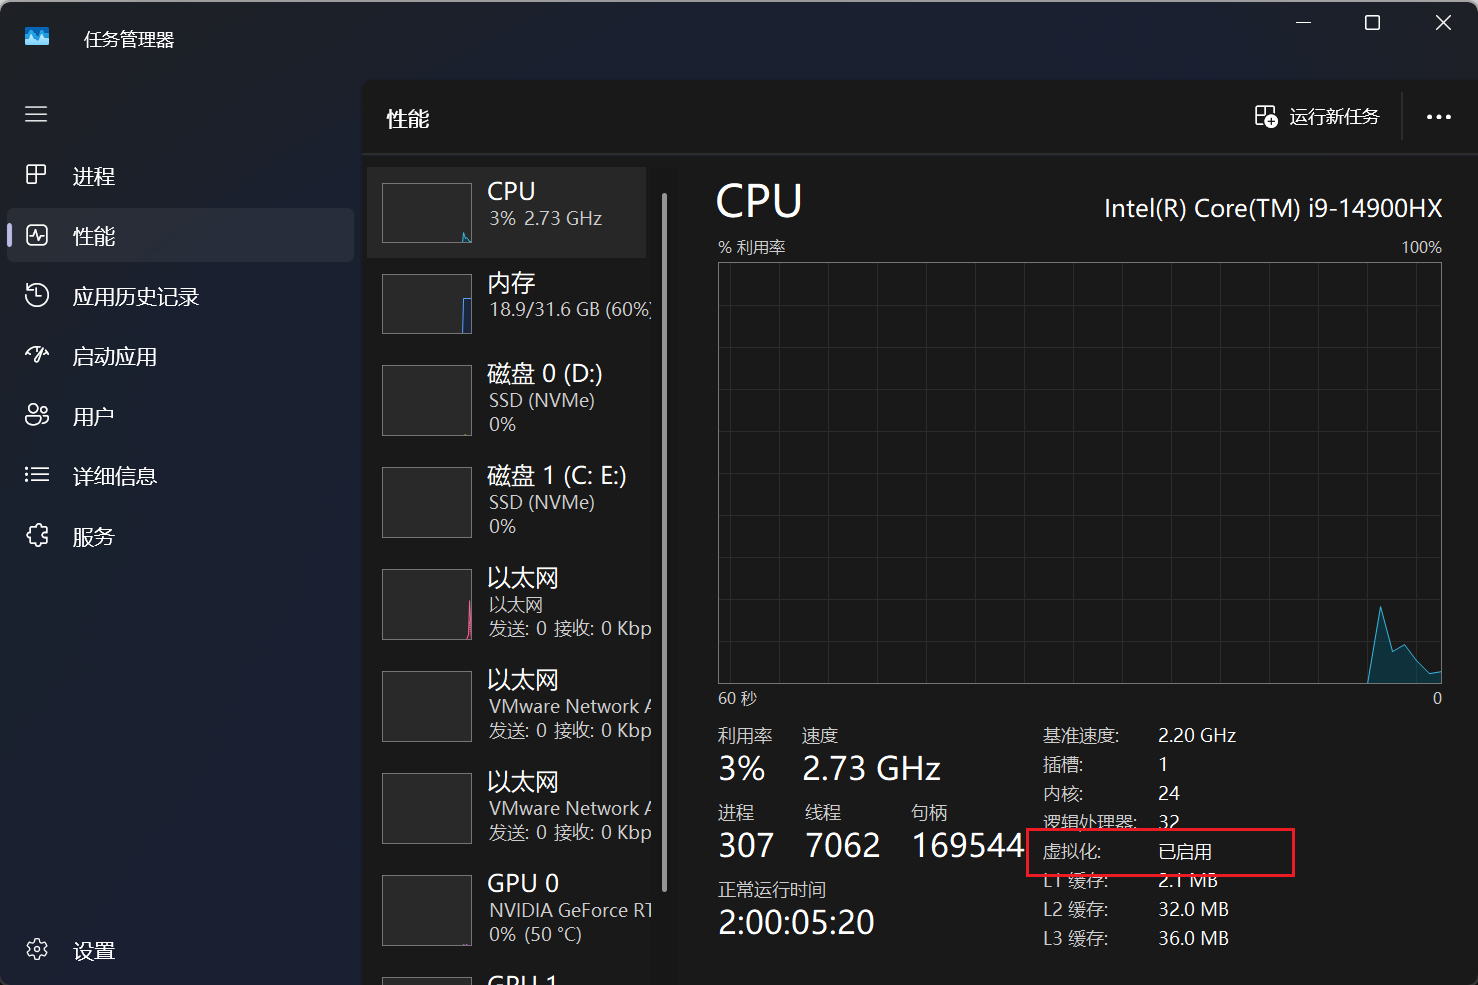The height and width of the screenshot is (985, 1478).
Task: Click the 基准速度 2.20 GHz value
Action: [x=1197, y=736]
